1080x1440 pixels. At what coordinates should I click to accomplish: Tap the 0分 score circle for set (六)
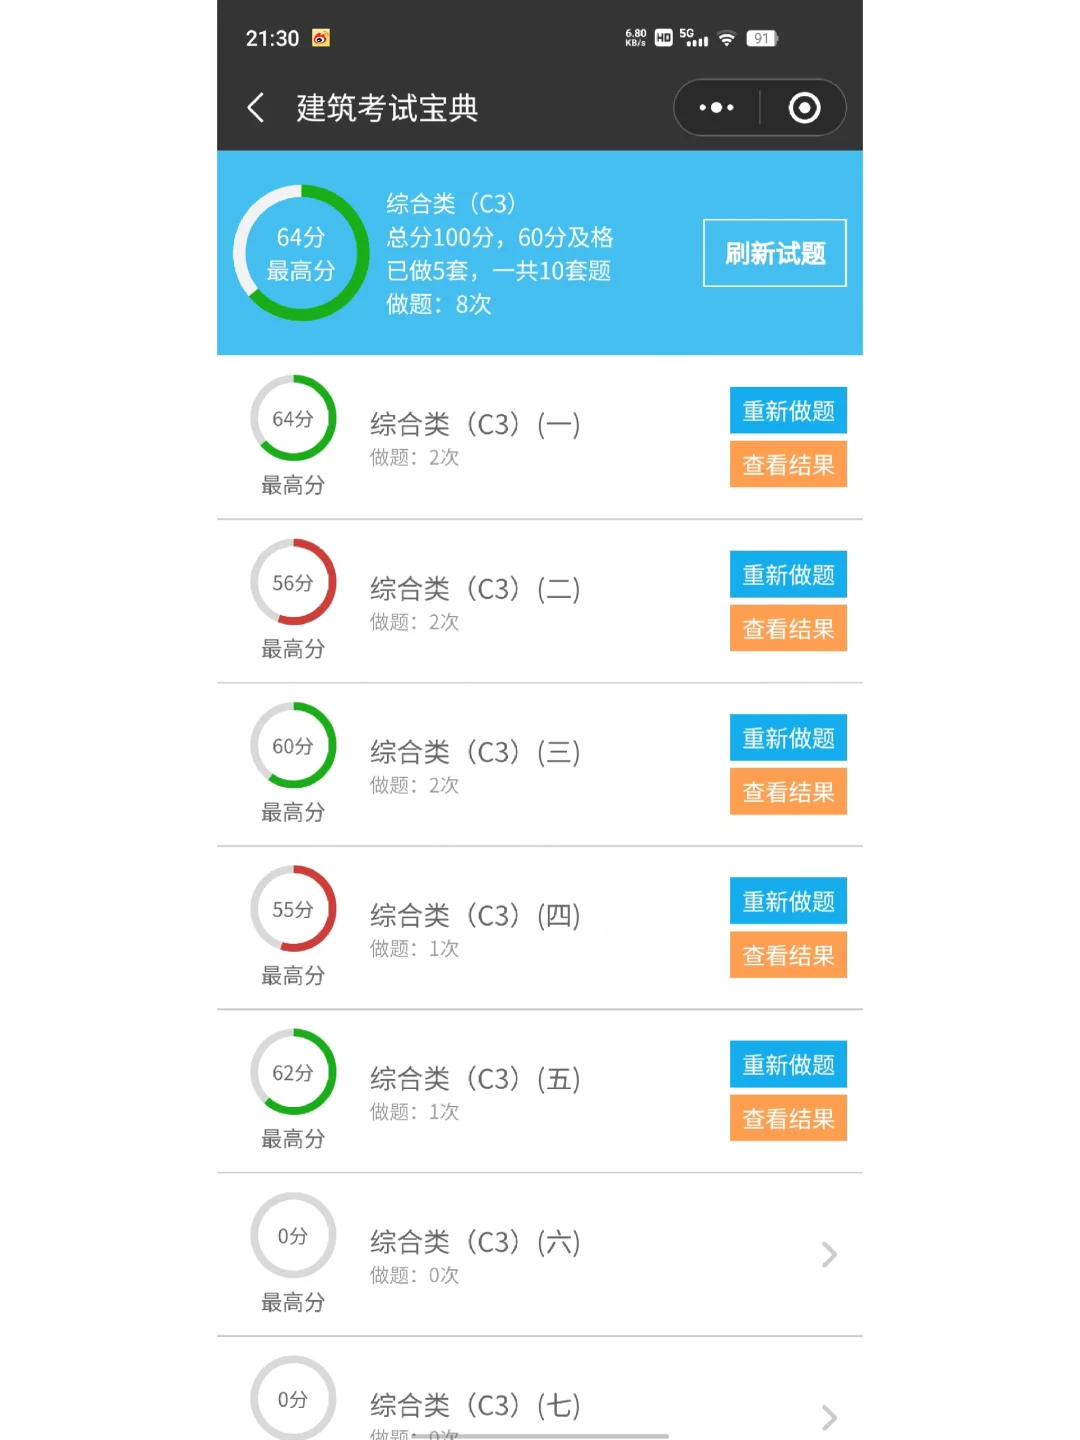(x=293, y=1236)
